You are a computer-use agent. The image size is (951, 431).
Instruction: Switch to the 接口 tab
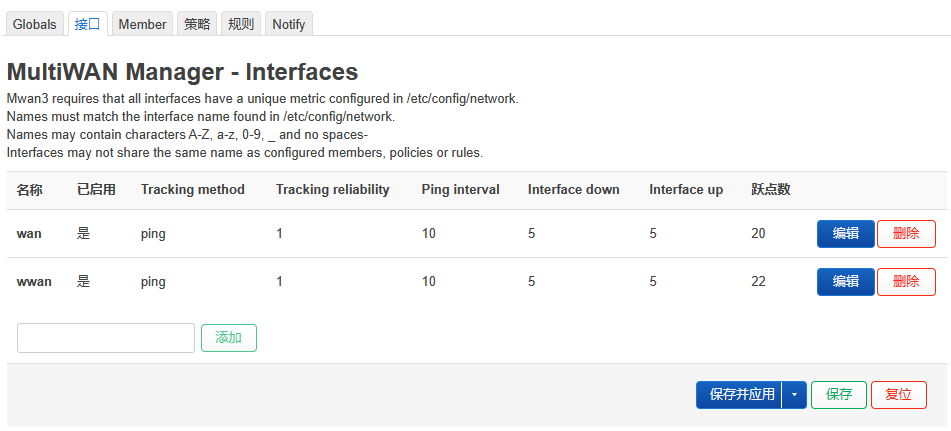pos(87,24)
